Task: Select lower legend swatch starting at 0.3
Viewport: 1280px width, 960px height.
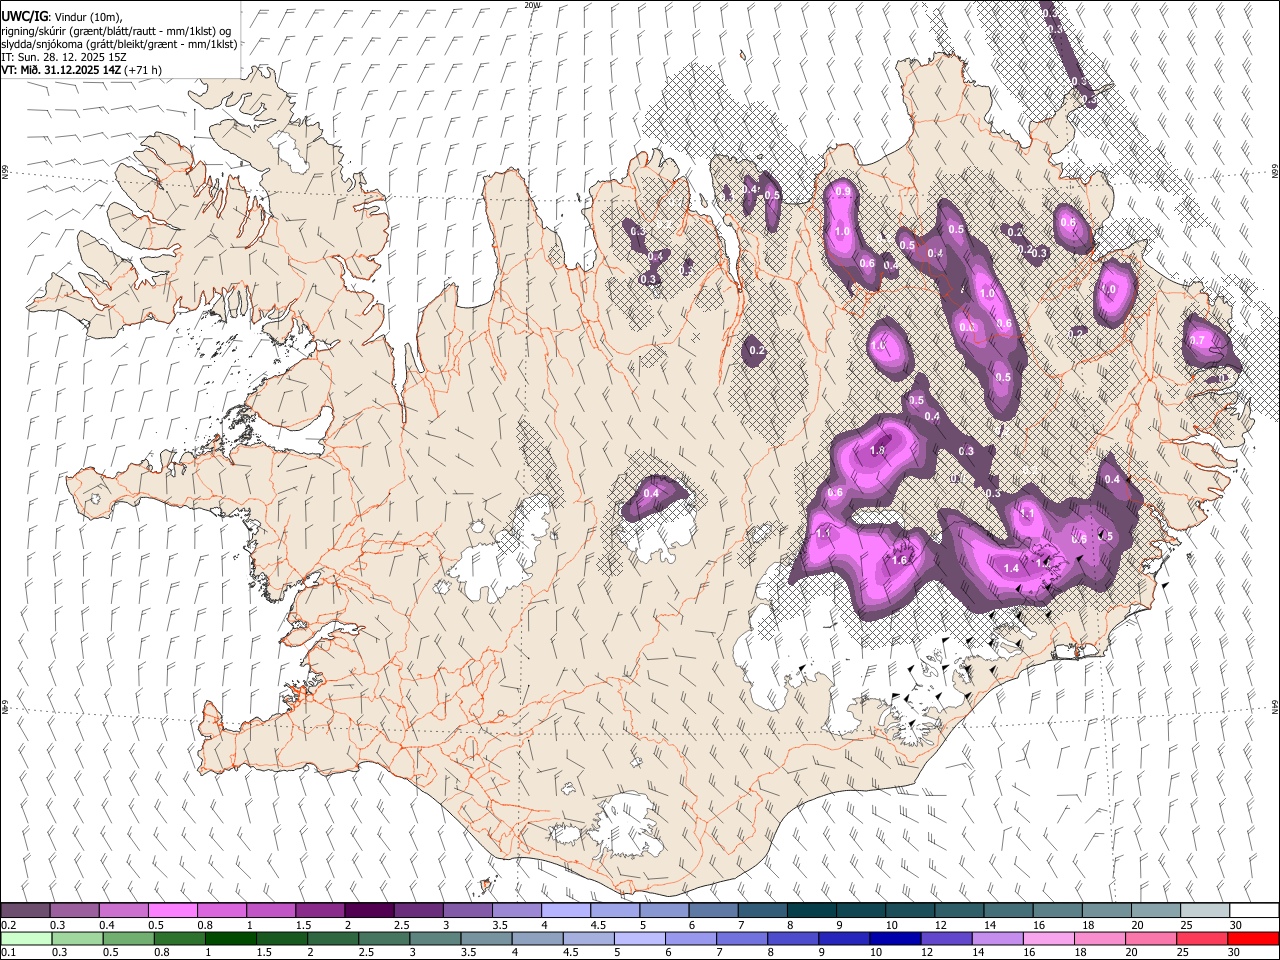Action: 77,939
